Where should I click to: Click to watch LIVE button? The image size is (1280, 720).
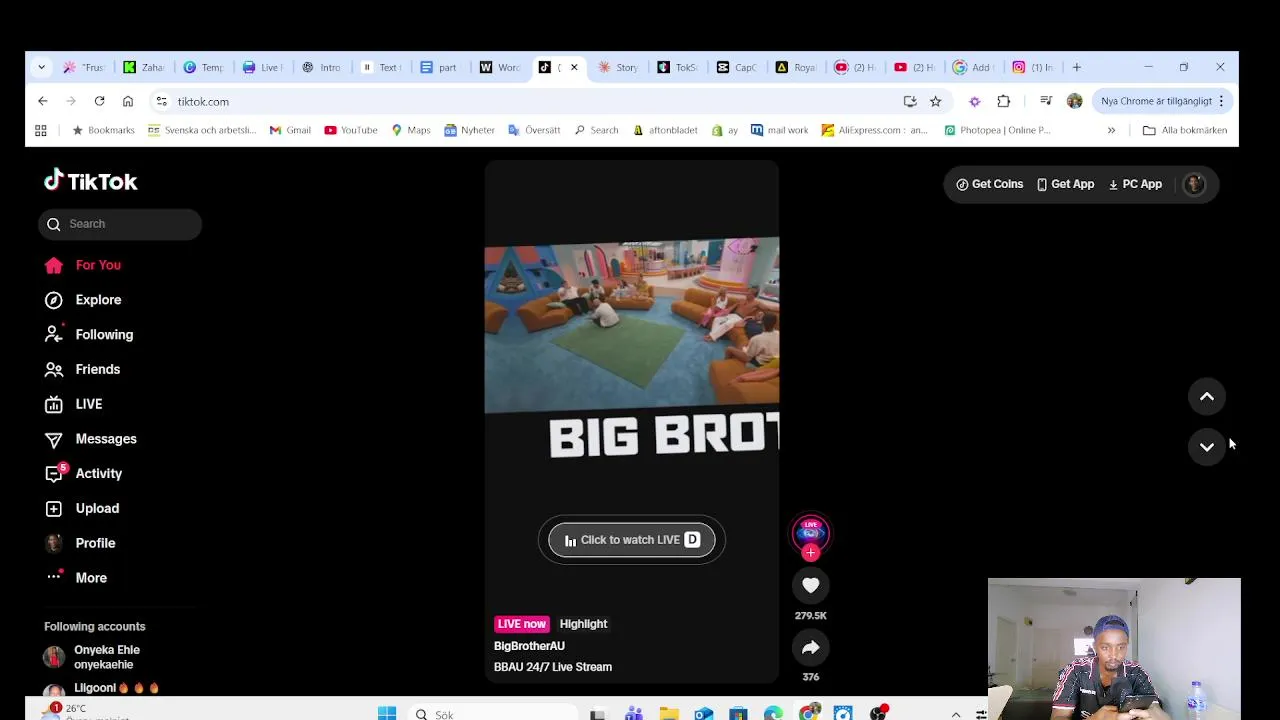[632, 540]
